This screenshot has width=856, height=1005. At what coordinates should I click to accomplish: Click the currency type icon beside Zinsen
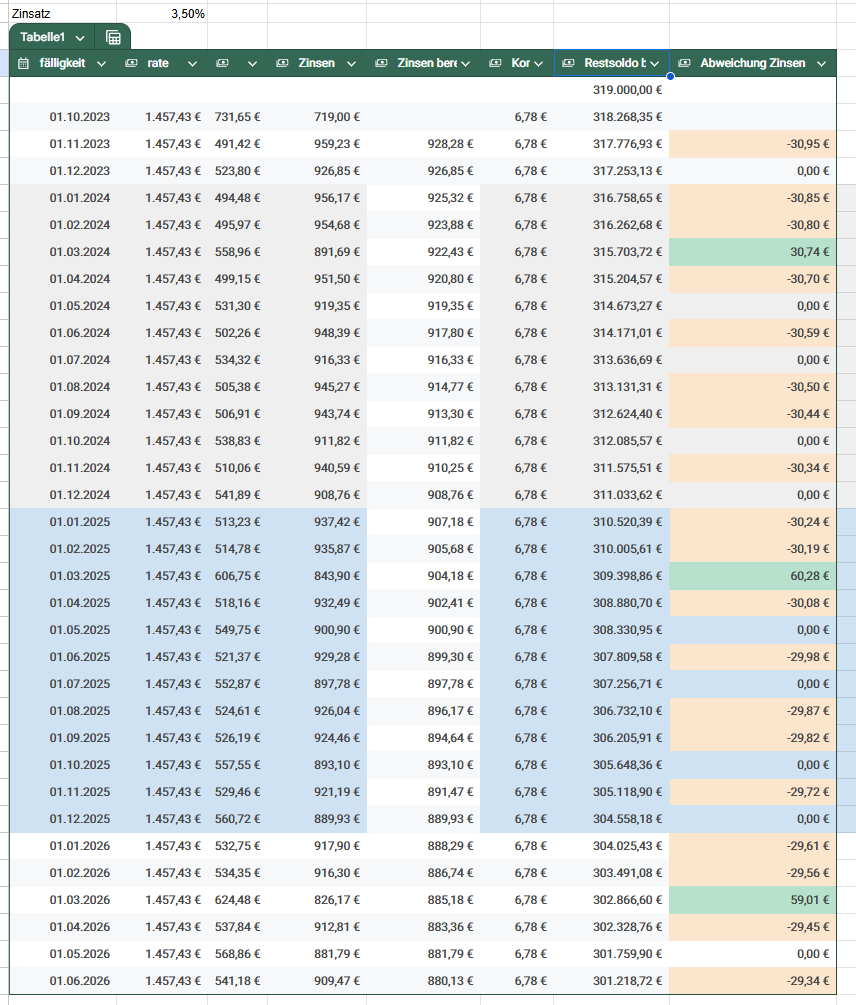click(282, 63)
